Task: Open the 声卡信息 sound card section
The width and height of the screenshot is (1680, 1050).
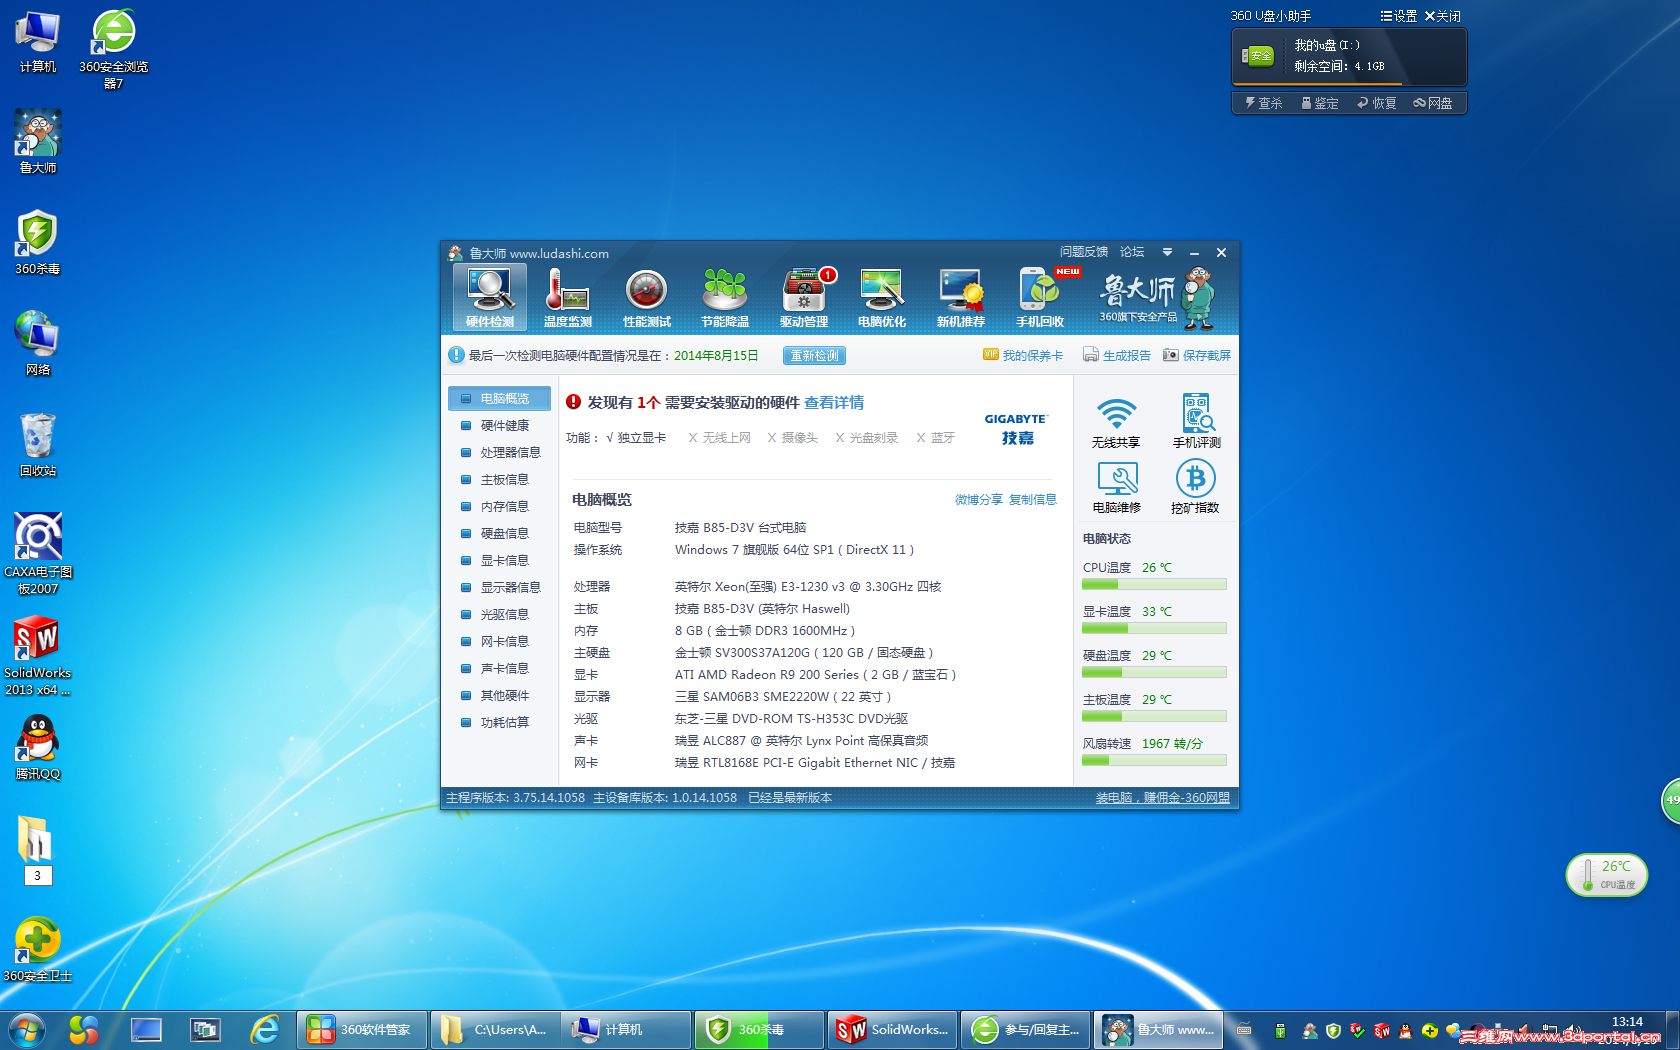Action: pos(499,668)
